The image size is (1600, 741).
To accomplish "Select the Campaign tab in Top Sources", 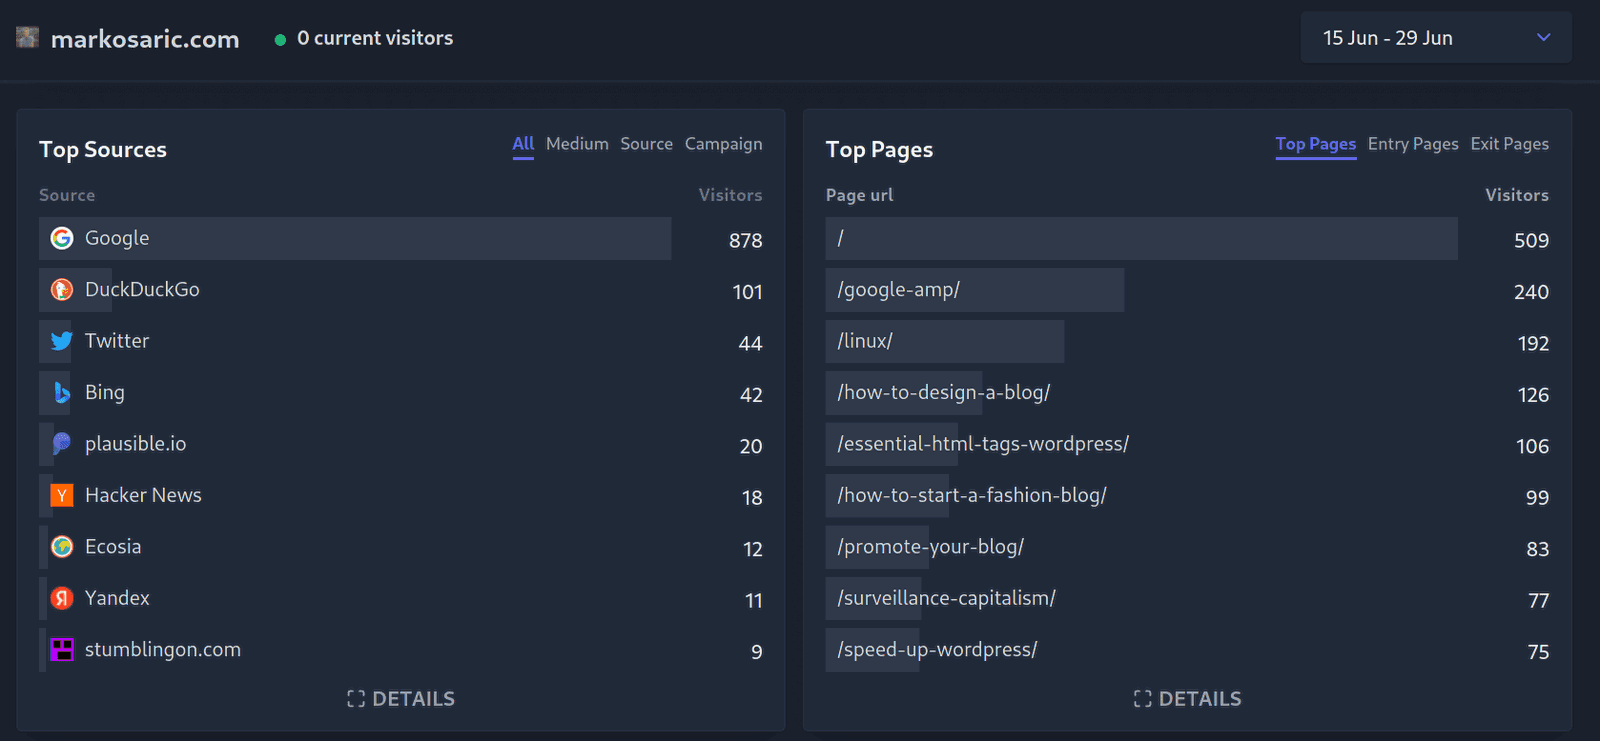I will click(723, 144).
